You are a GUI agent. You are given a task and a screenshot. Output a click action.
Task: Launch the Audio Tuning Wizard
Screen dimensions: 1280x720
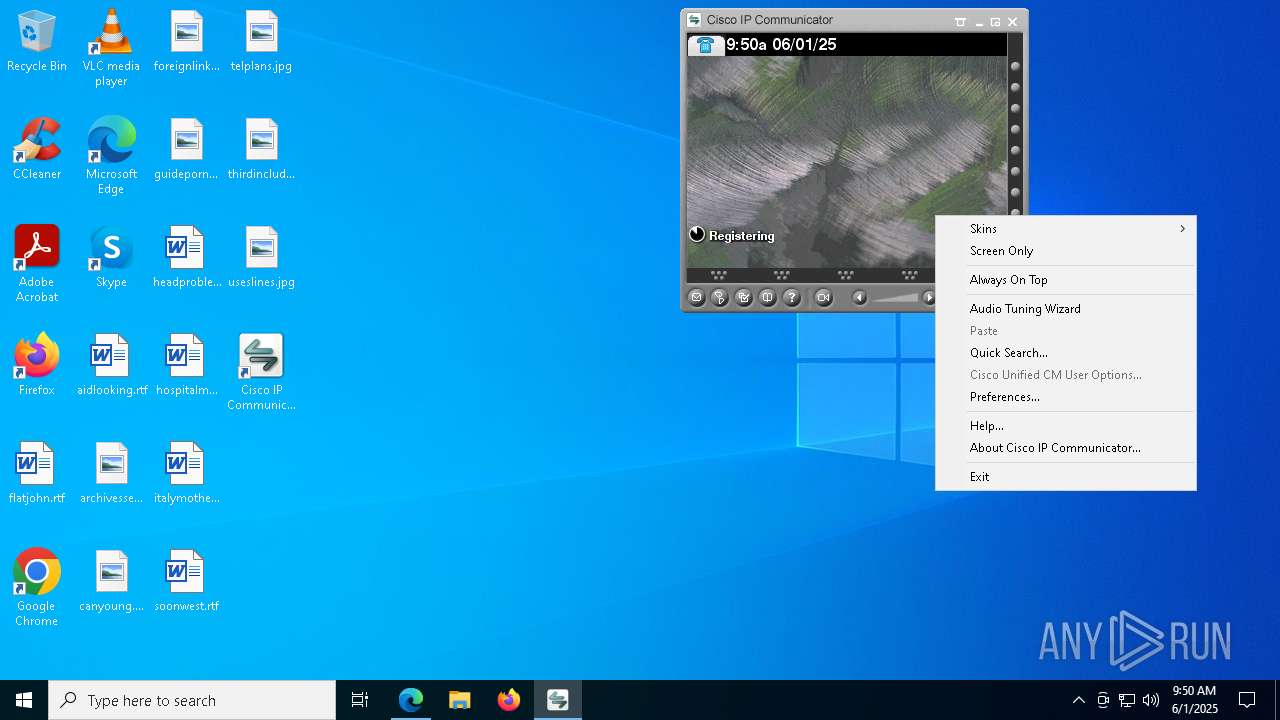point(1066,309)
